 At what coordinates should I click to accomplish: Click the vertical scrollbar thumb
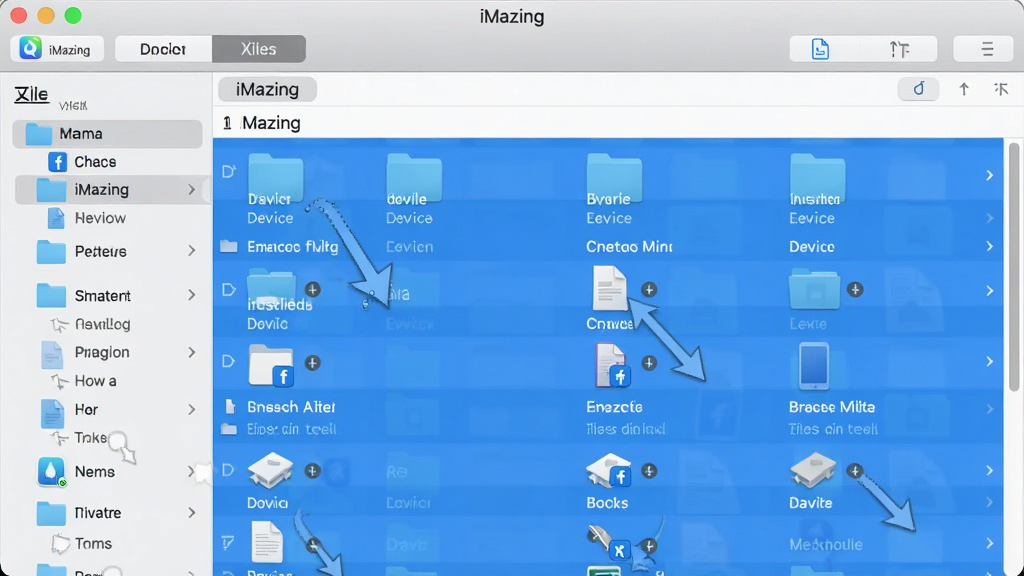(x=1014, y=267)
